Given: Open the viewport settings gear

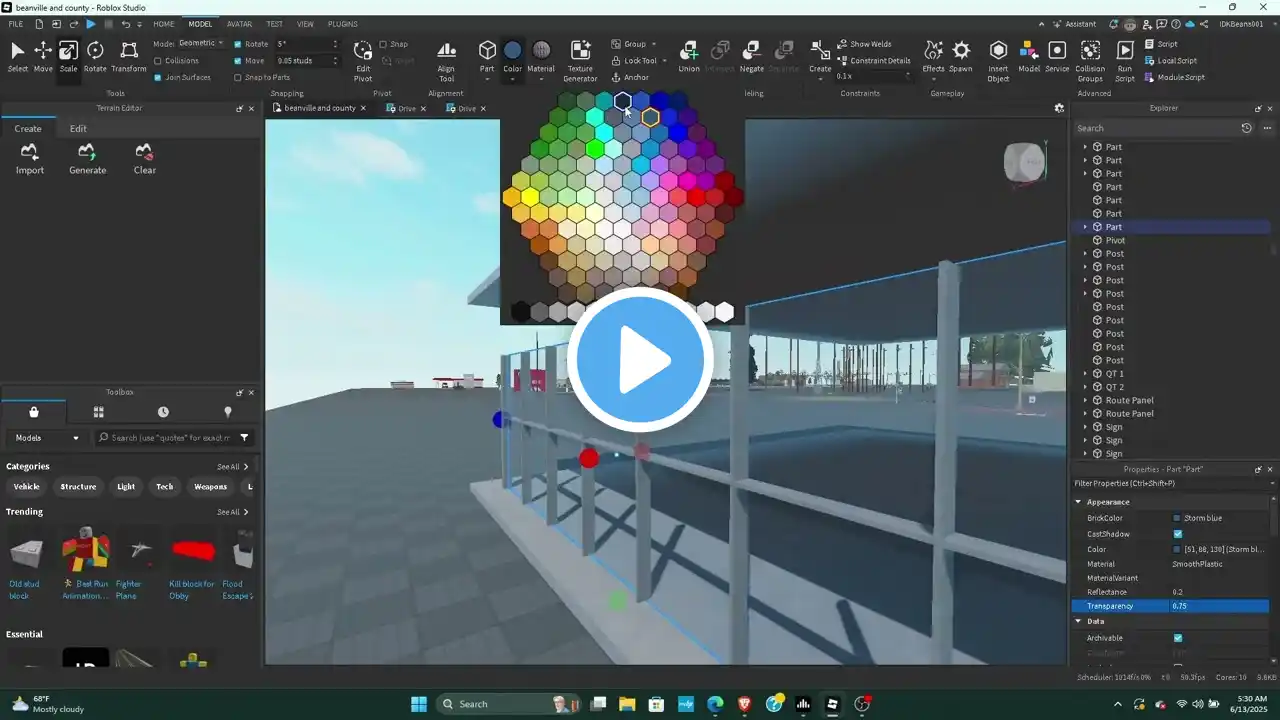Looking at the screenshot, I should tap(1059, 108).
